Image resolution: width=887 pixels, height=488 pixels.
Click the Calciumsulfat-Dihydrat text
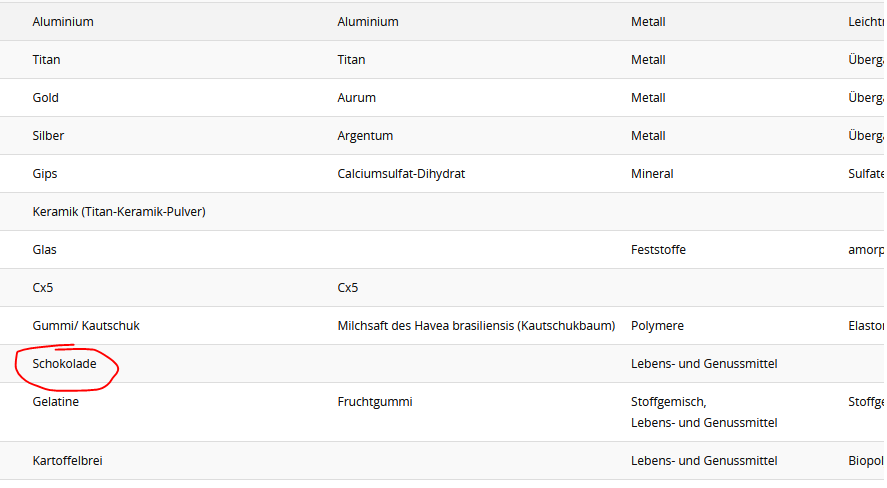click(401, 174)
